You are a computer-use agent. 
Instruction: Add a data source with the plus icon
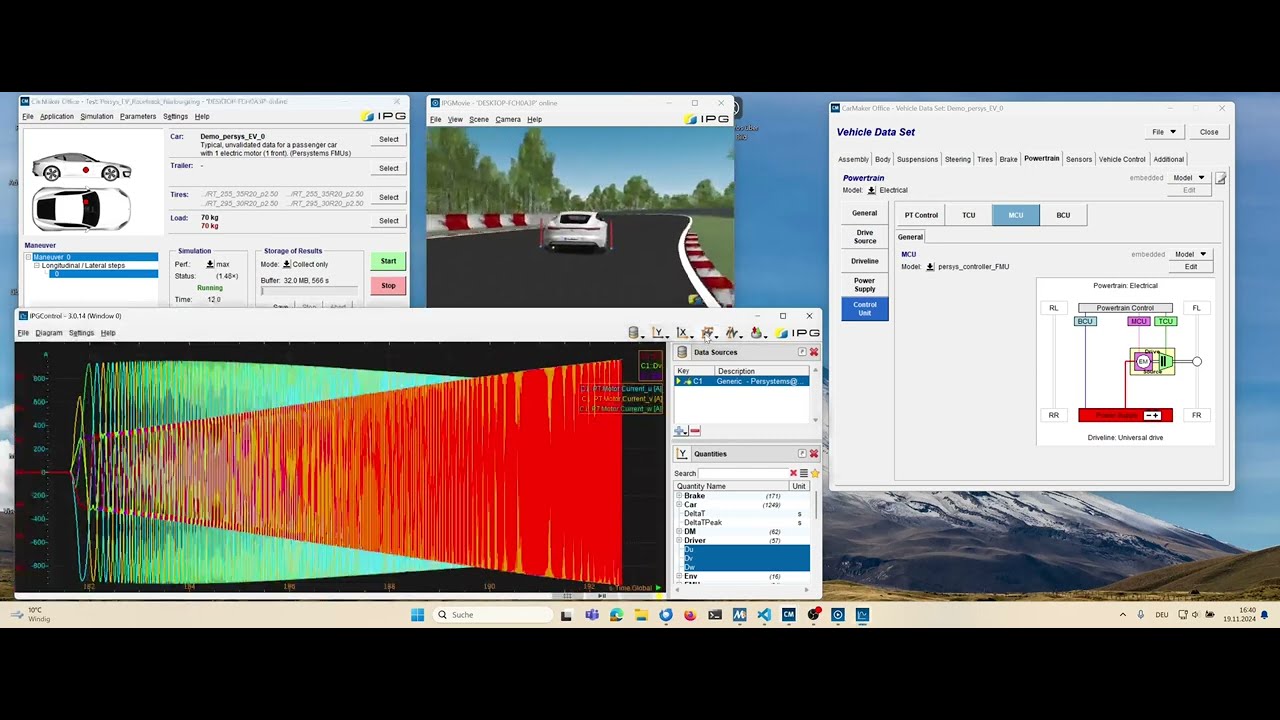tap(681, 431)
